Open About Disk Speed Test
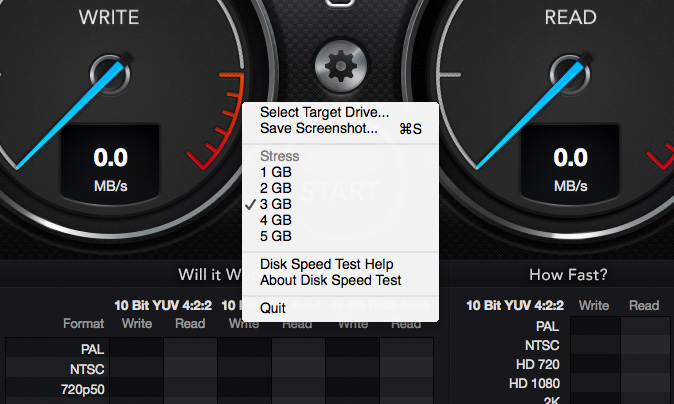This screenshot has width=674, height=404. coord(330,280)
